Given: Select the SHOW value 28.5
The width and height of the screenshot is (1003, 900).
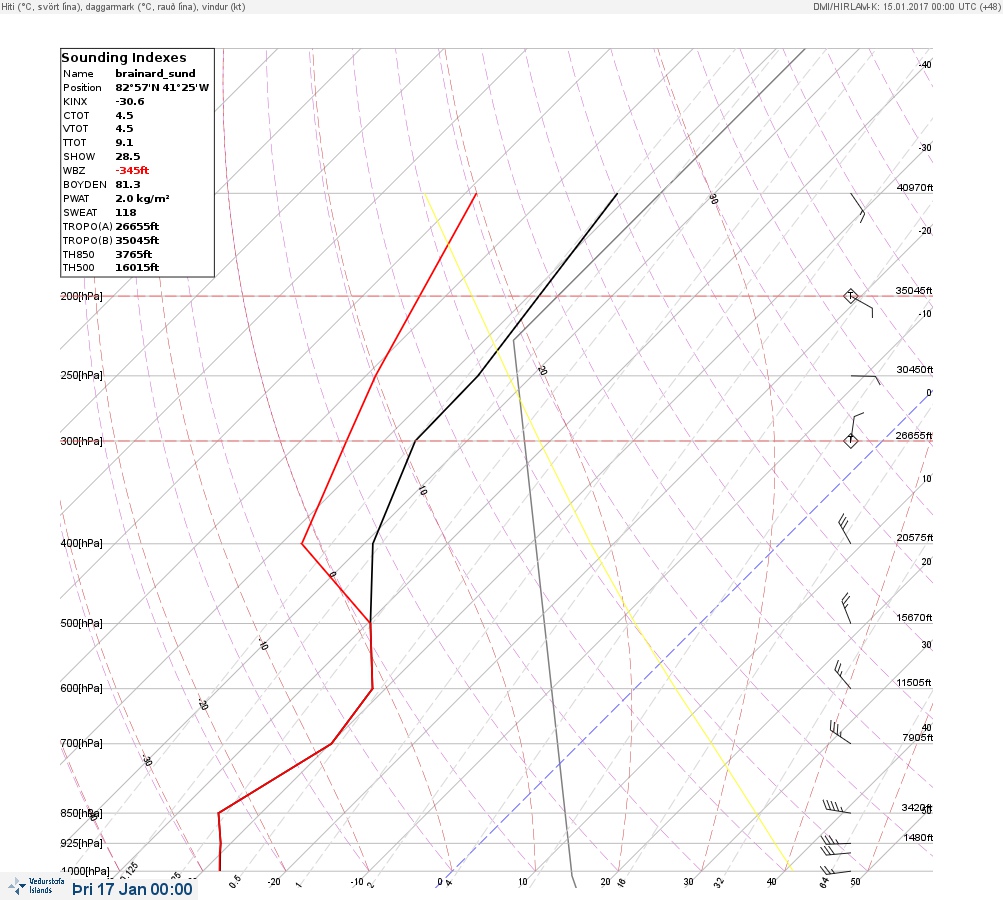Looking at the screenshot, I should [x=127, y=157].
